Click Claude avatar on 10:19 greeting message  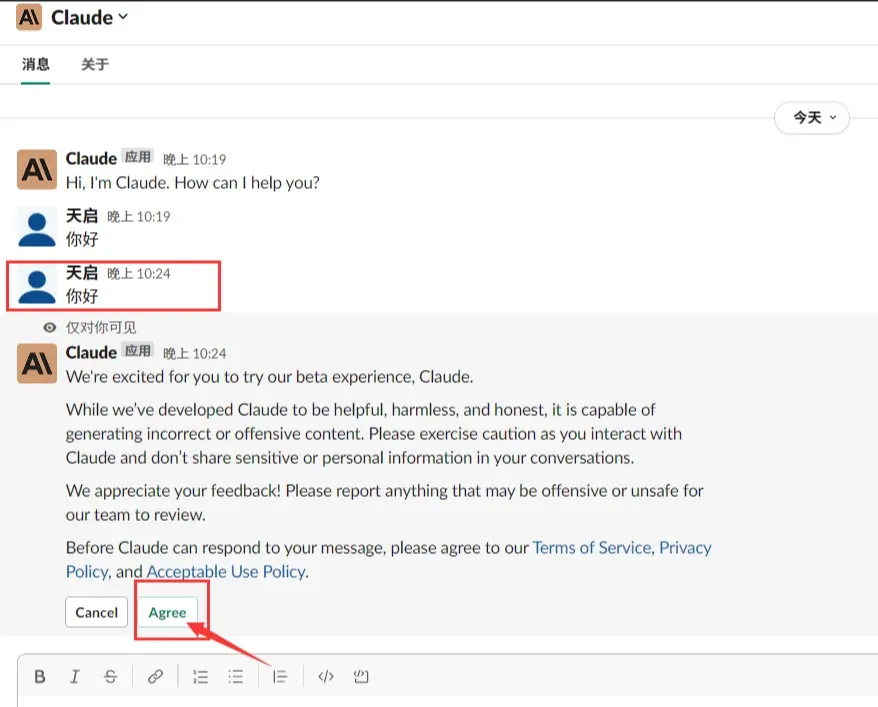click(37, 170)
